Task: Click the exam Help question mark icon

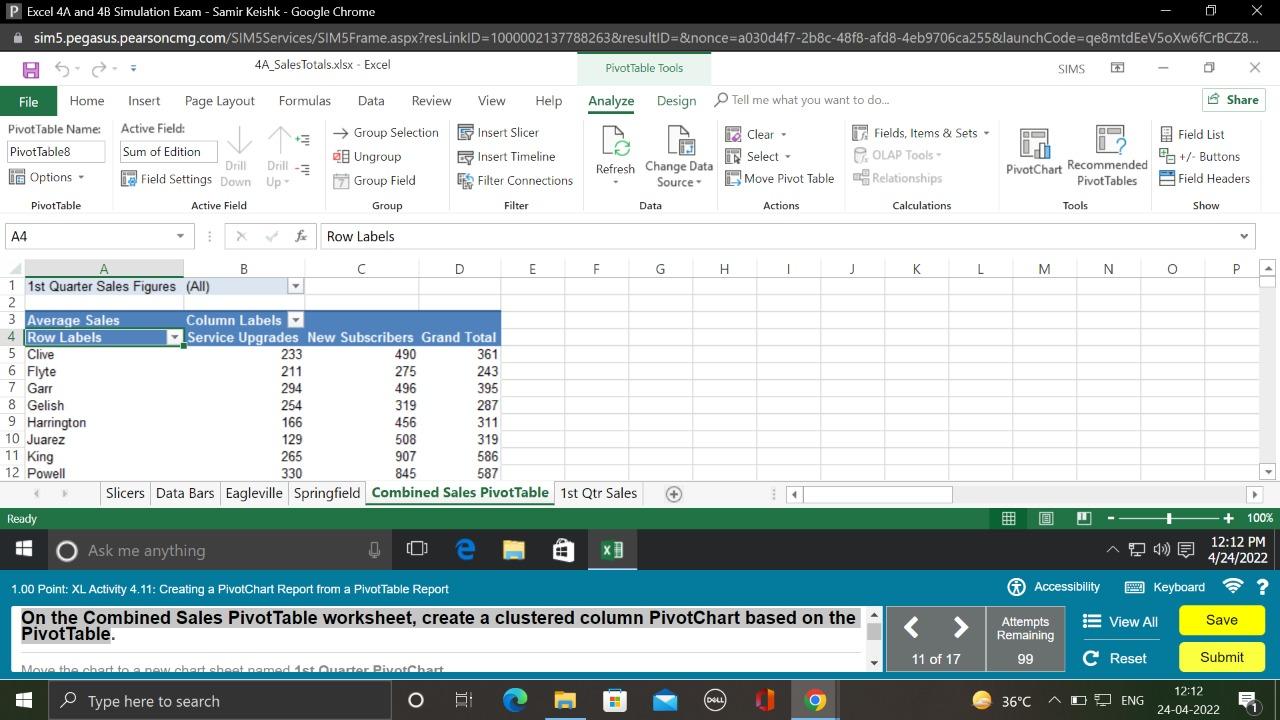Action: coord(1262,587)
